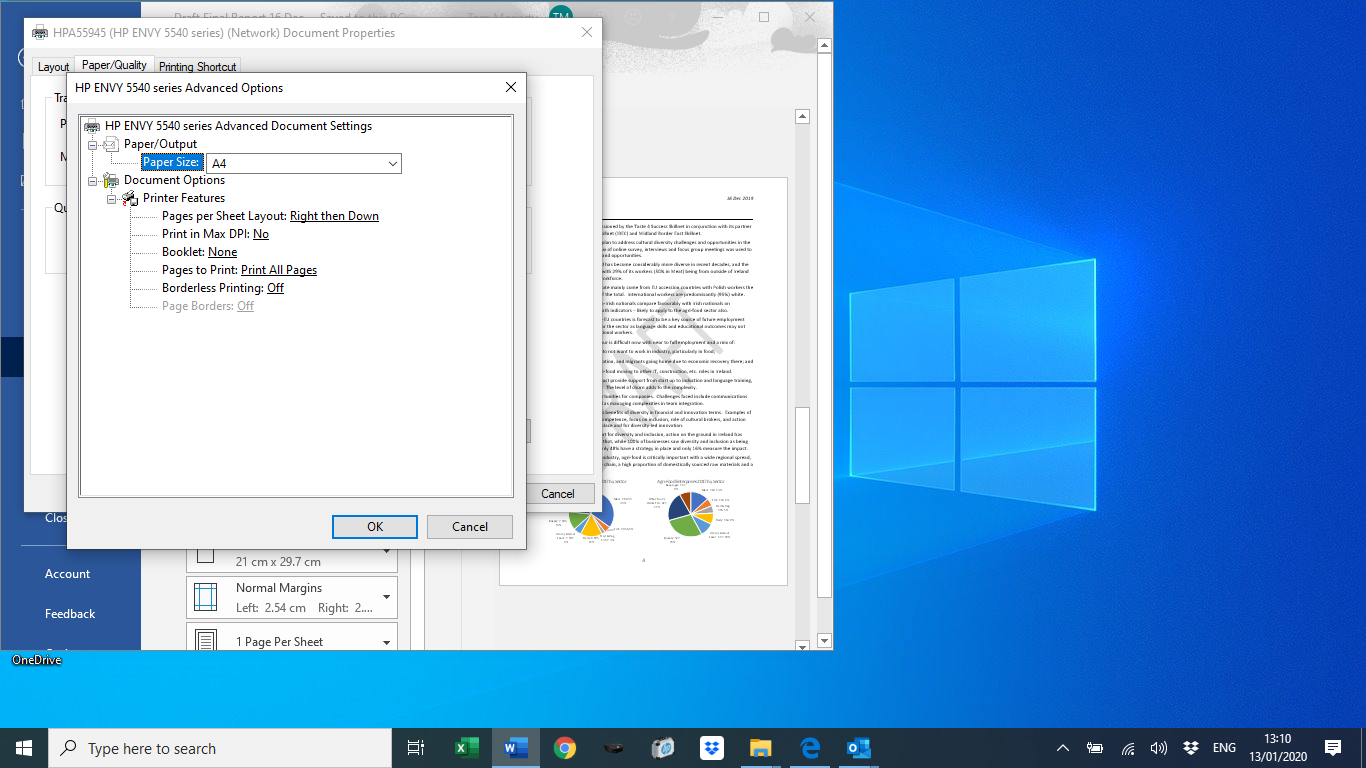Open Outlook from the taskbar
The width and height of the screenshot is (1366, 768).
point(859,748)
